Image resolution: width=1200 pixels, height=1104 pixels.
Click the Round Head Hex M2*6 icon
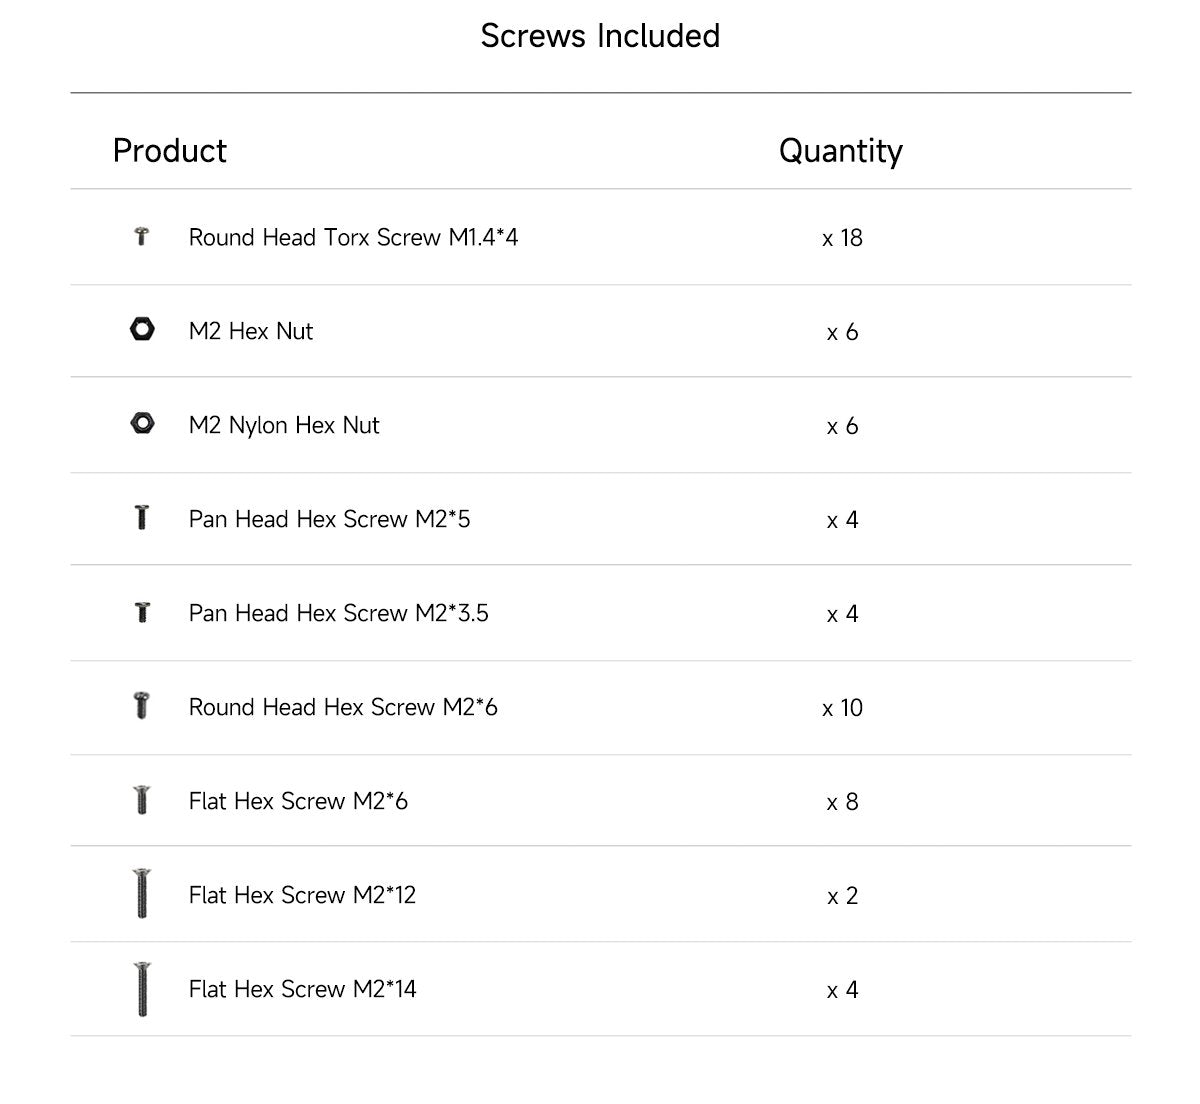click(142, 706)
